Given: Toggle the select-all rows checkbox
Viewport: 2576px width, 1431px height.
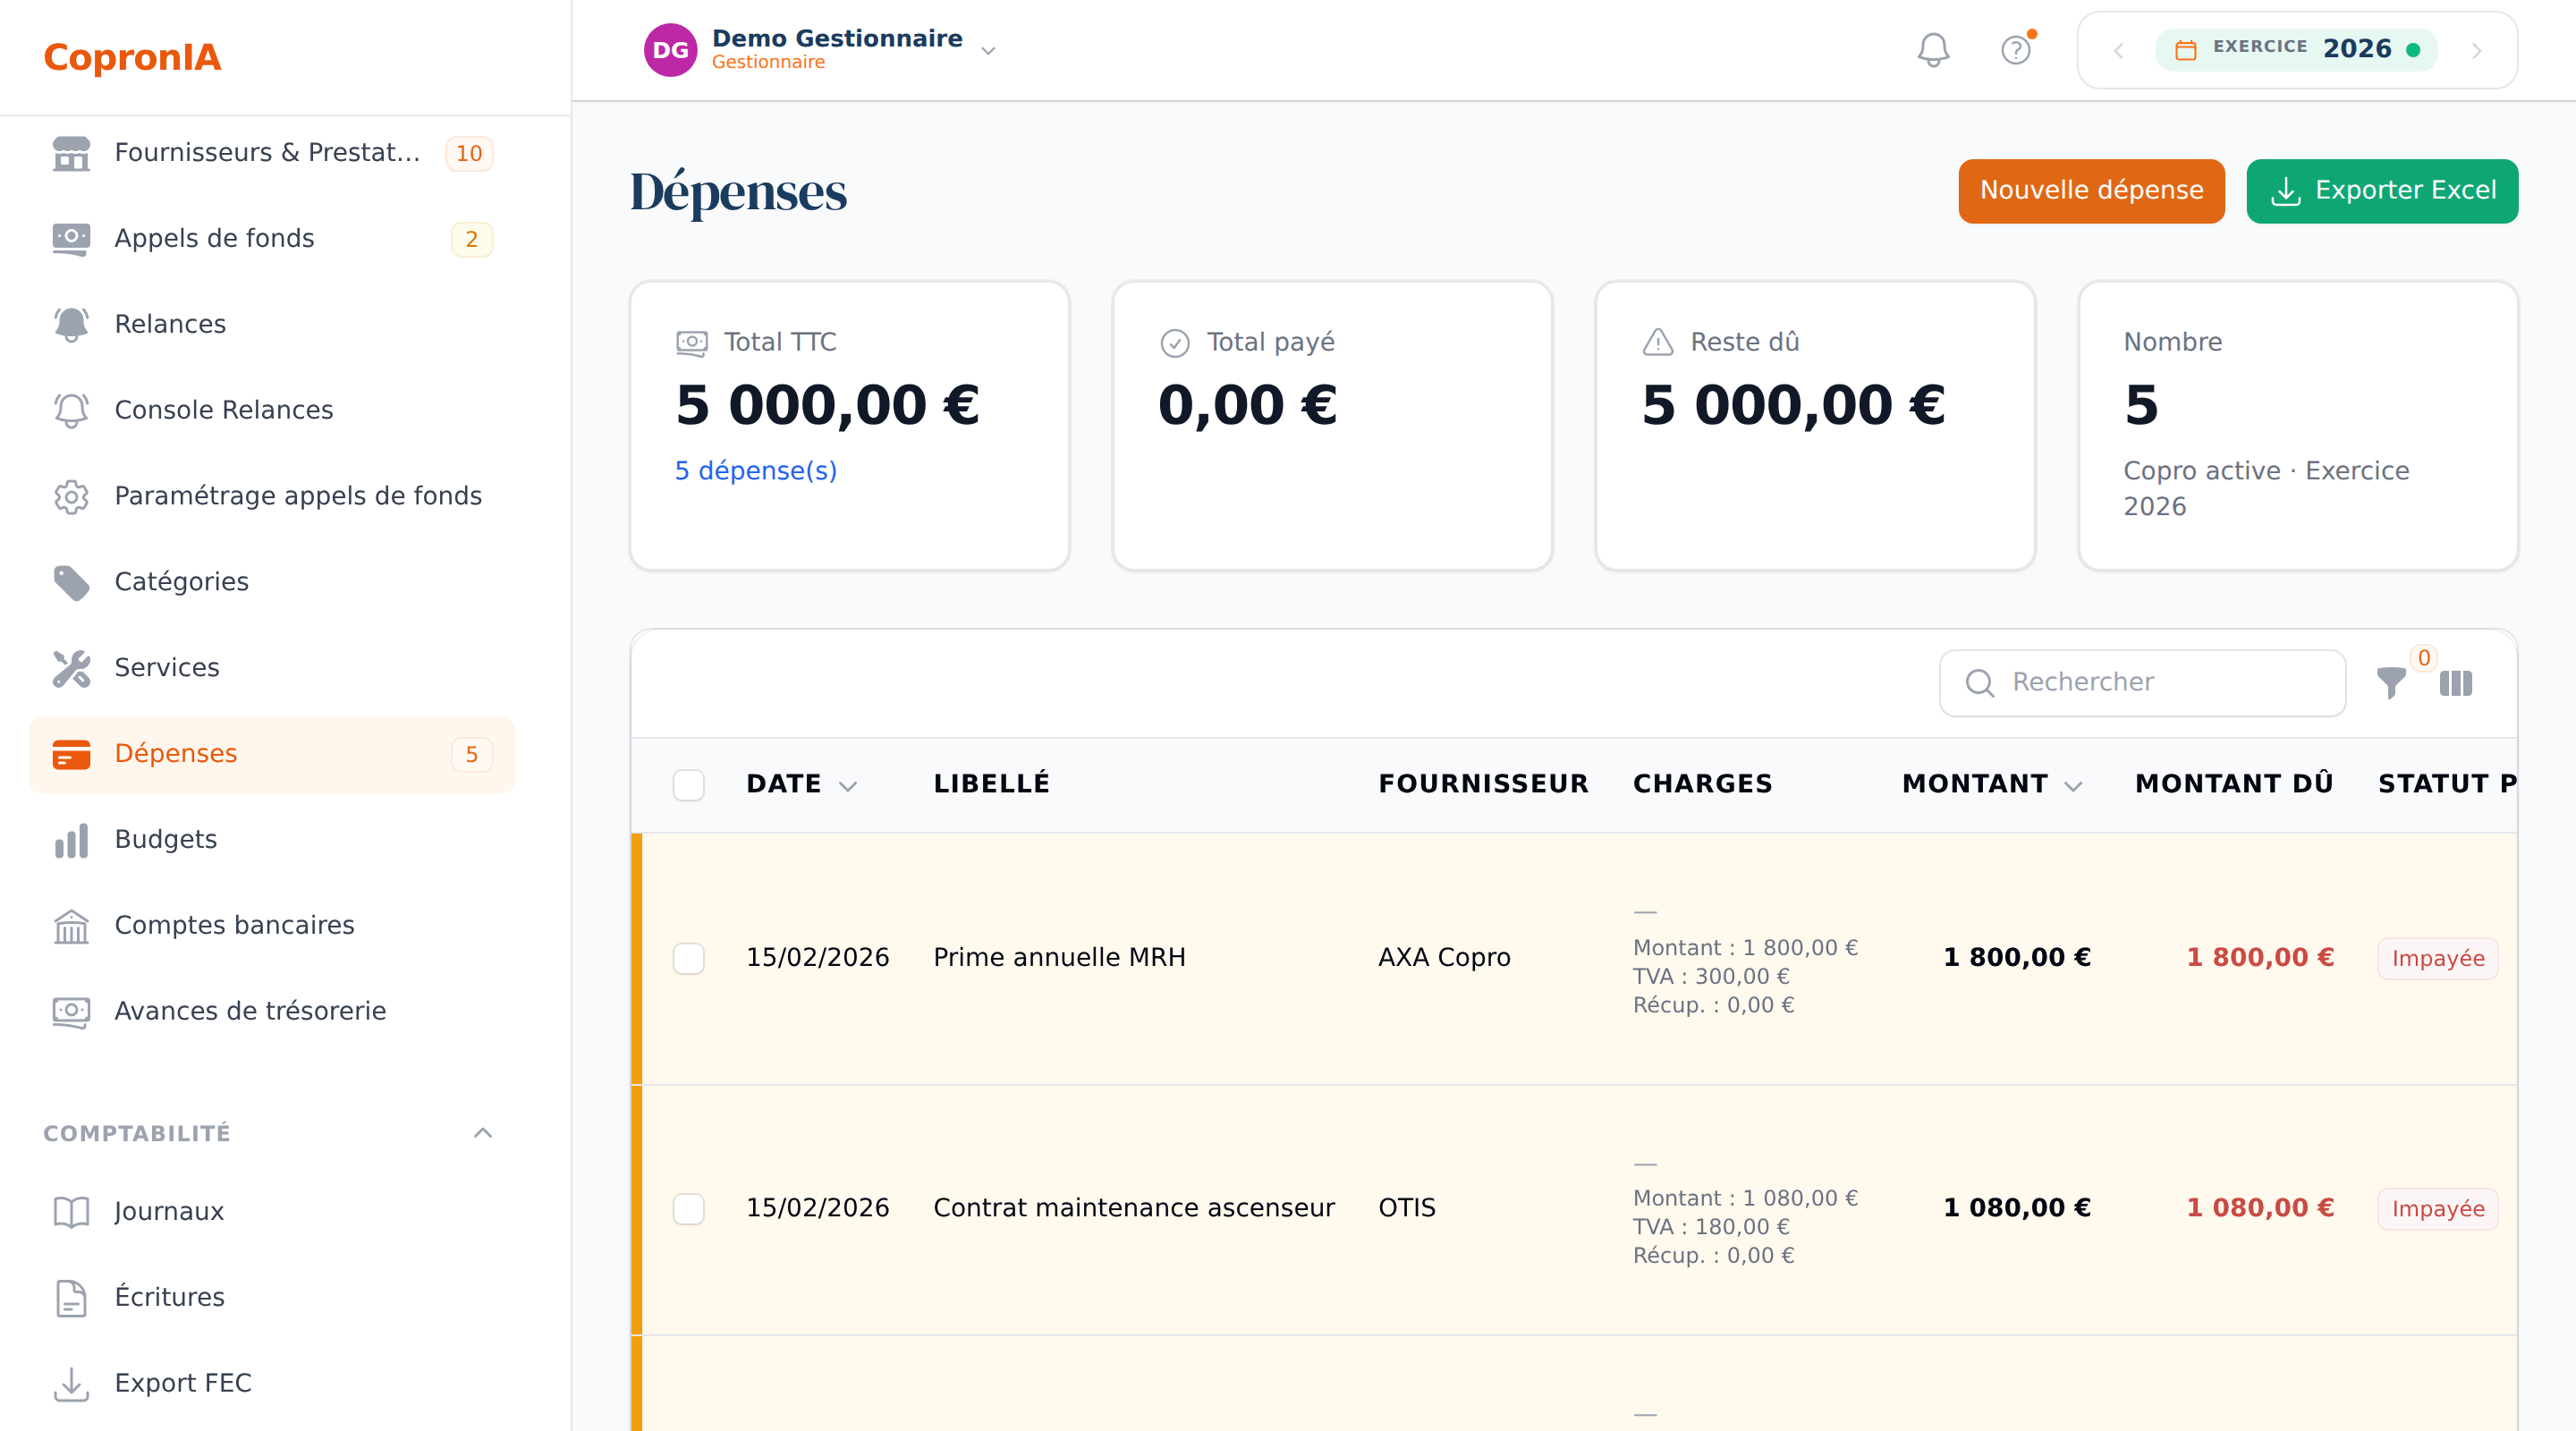Looking at the screenshot, I should [x=688, y=785].
